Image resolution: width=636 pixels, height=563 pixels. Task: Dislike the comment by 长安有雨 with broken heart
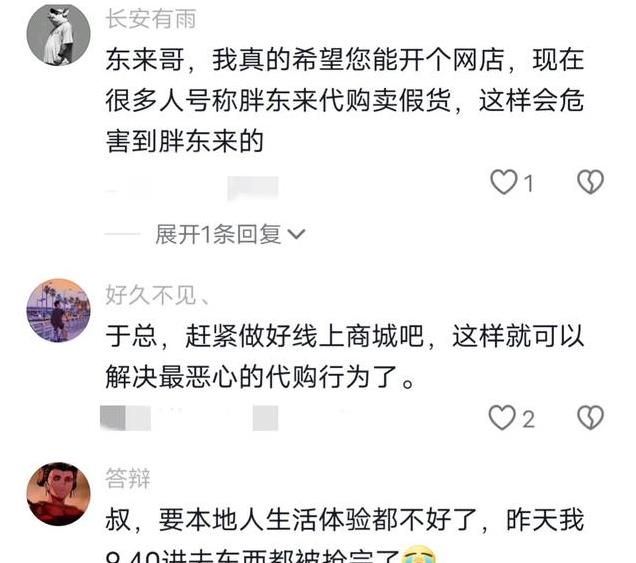[x=591, y=182]
